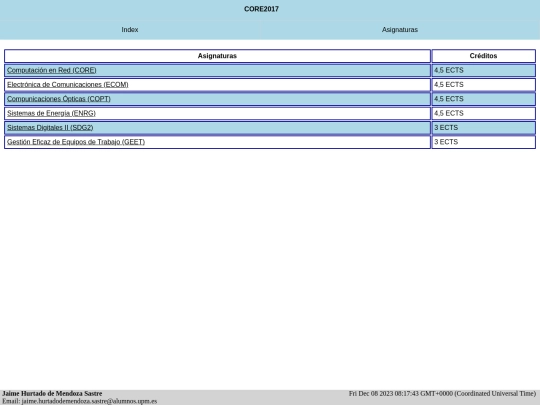Follow the Comunicaciones Ópticas (COPT) link
This screenshot has width=540, height=405.
point(59,99)
